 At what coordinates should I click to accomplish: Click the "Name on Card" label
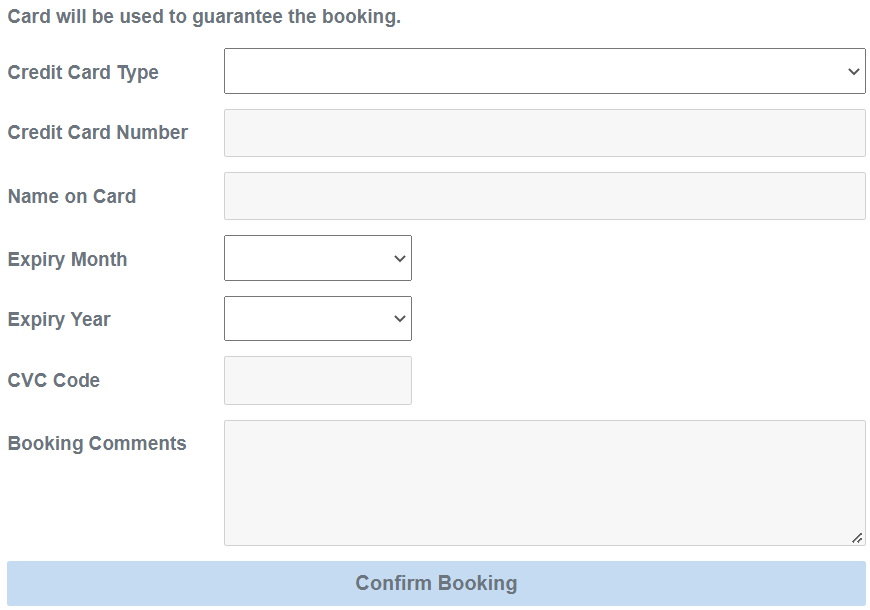(72, 197)
